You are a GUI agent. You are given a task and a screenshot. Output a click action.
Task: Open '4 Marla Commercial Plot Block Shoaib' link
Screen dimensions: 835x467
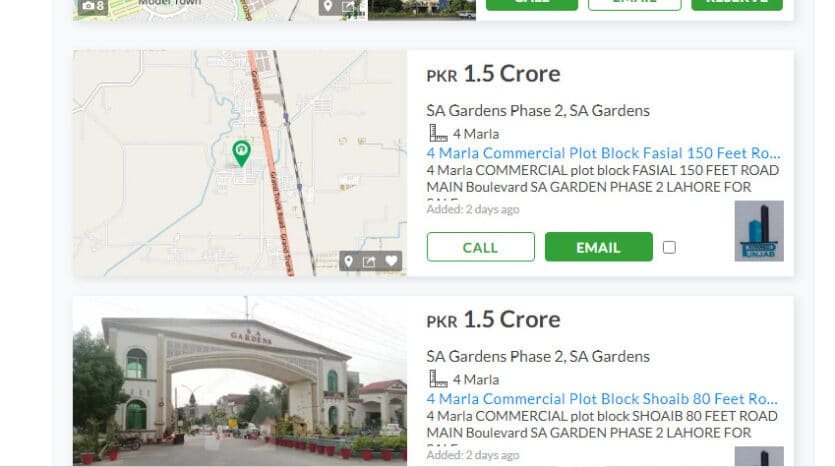click(x=602, y=399)
